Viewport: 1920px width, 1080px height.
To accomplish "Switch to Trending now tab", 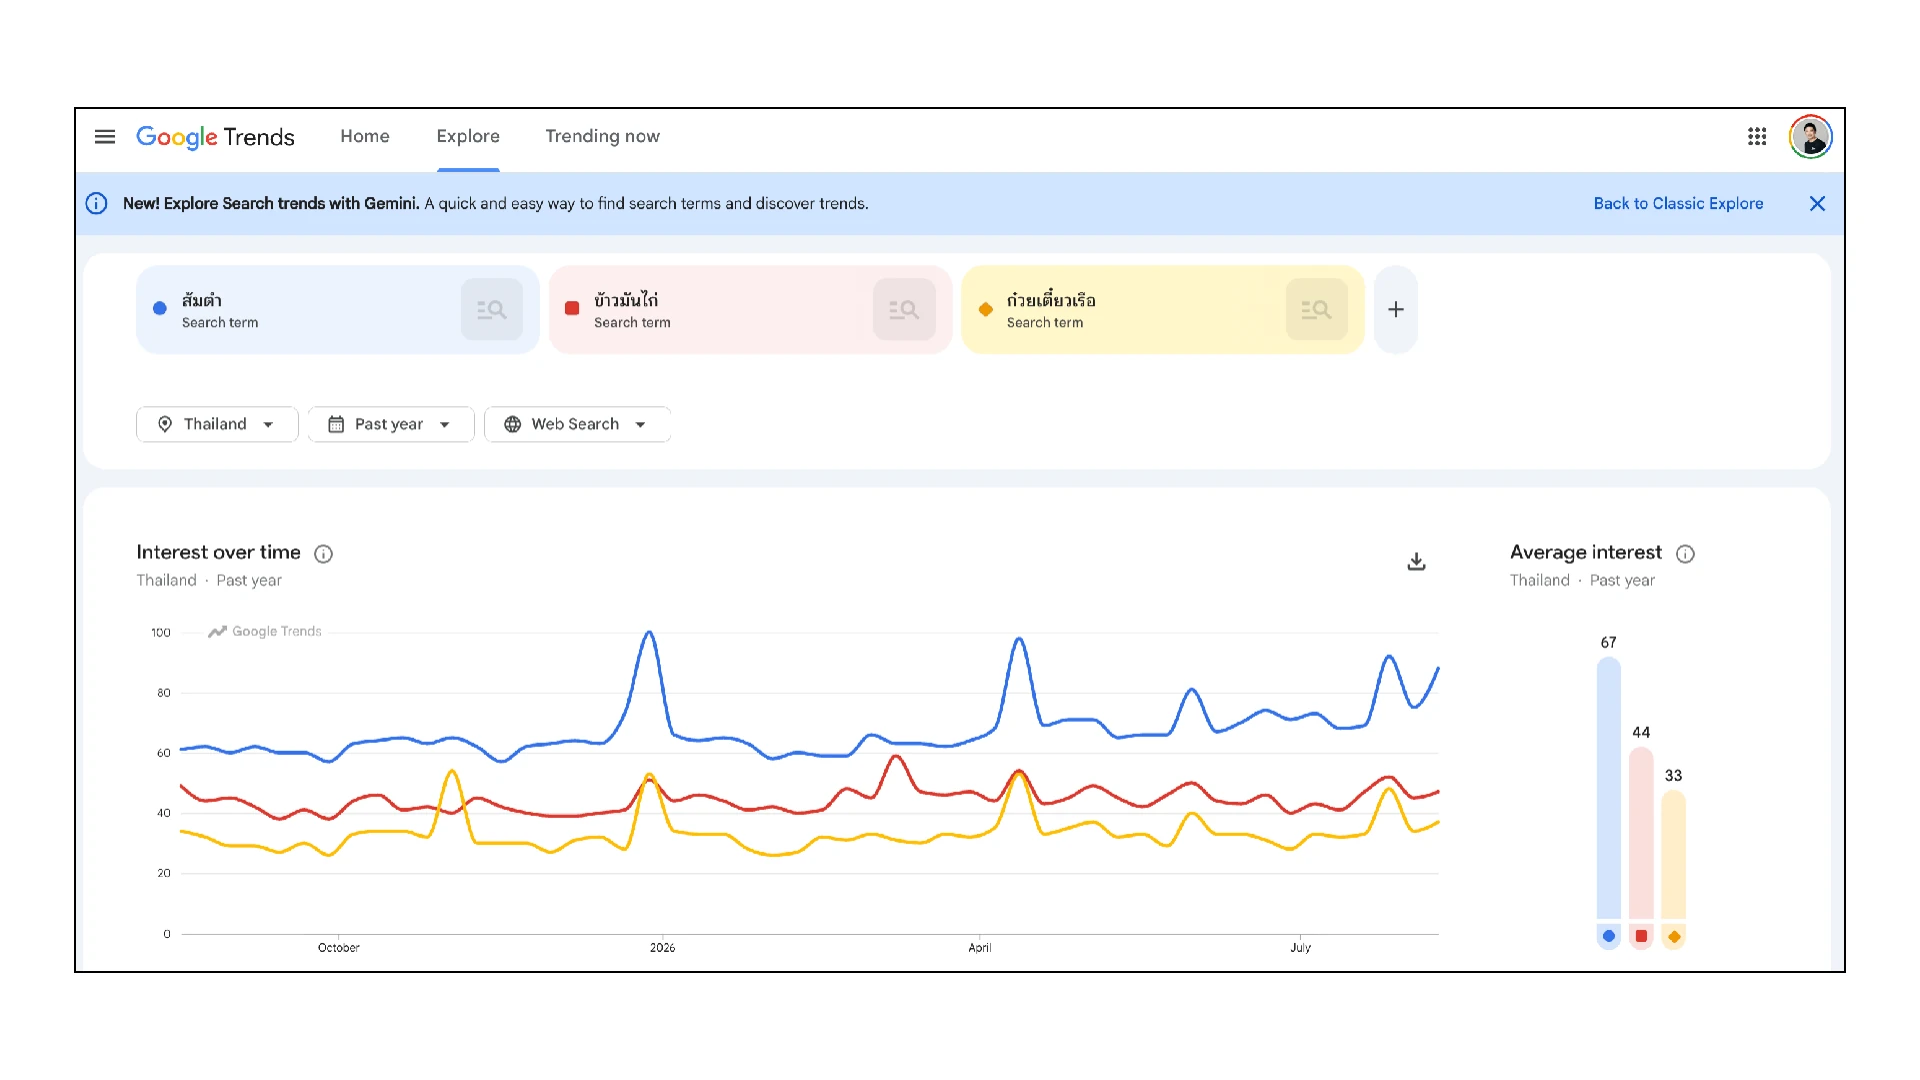I will pyautogui.click(x=602, y=137).
